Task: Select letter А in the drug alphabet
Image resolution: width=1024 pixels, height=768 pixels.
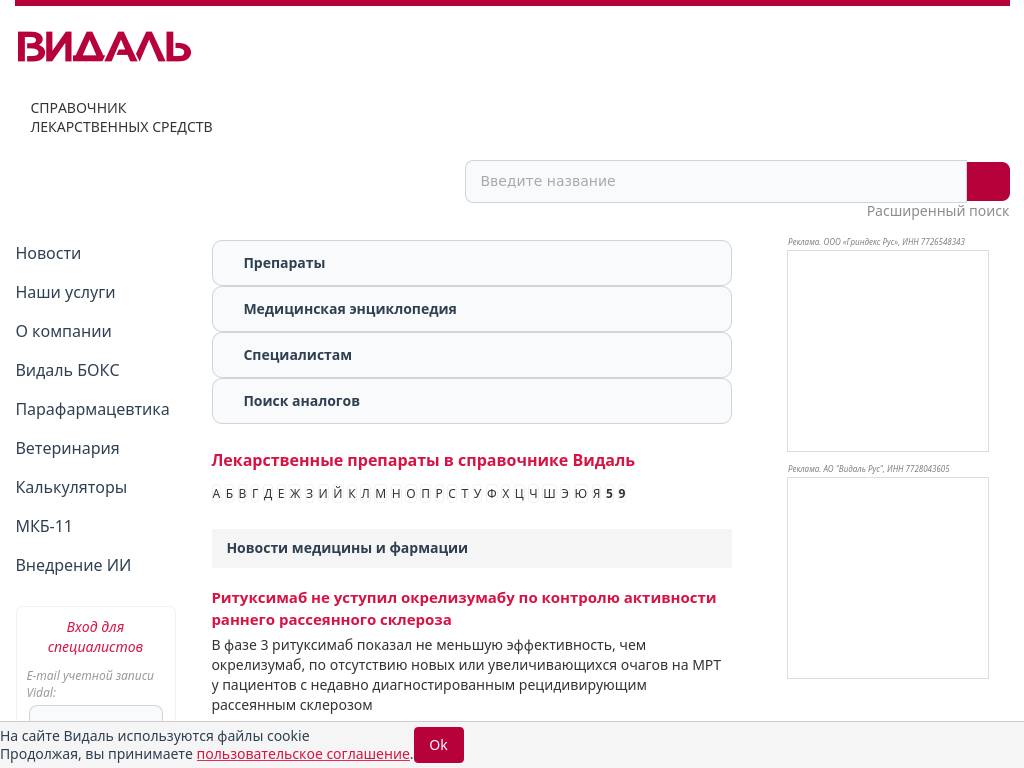Action: [x=216, y=494]
